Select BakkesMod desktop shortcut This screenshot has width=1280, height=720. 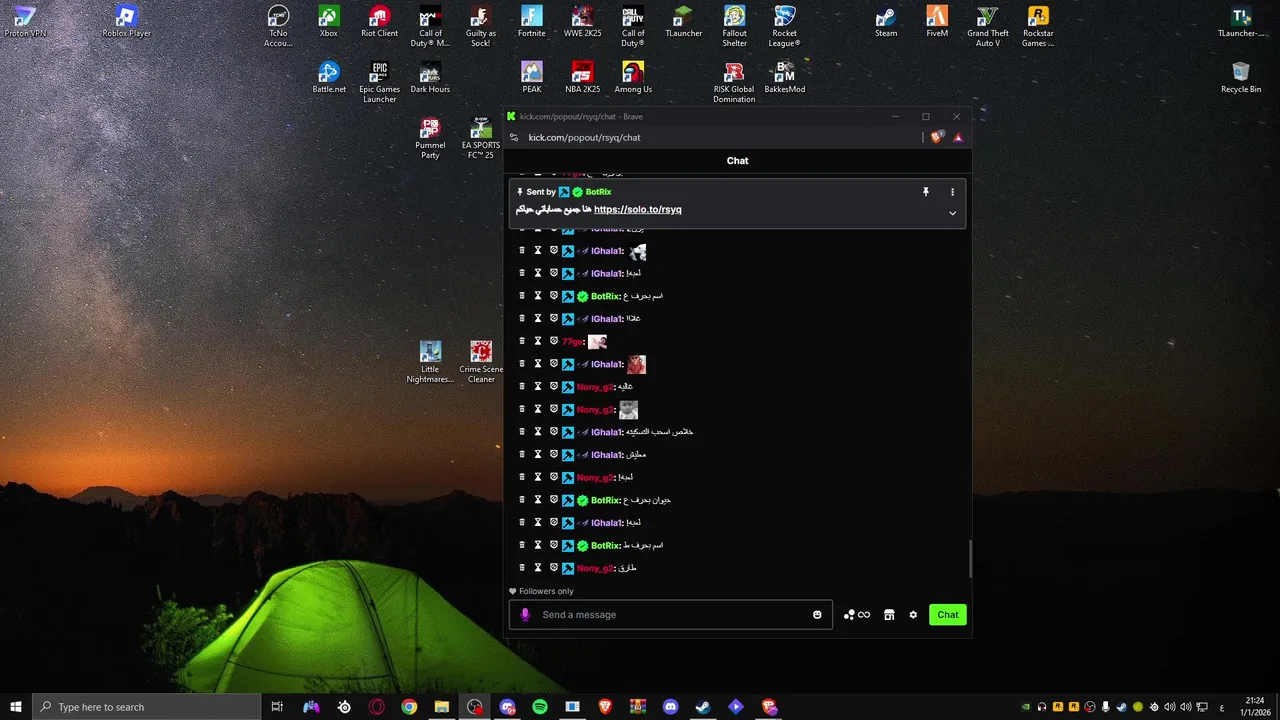[x=785, y=78]
